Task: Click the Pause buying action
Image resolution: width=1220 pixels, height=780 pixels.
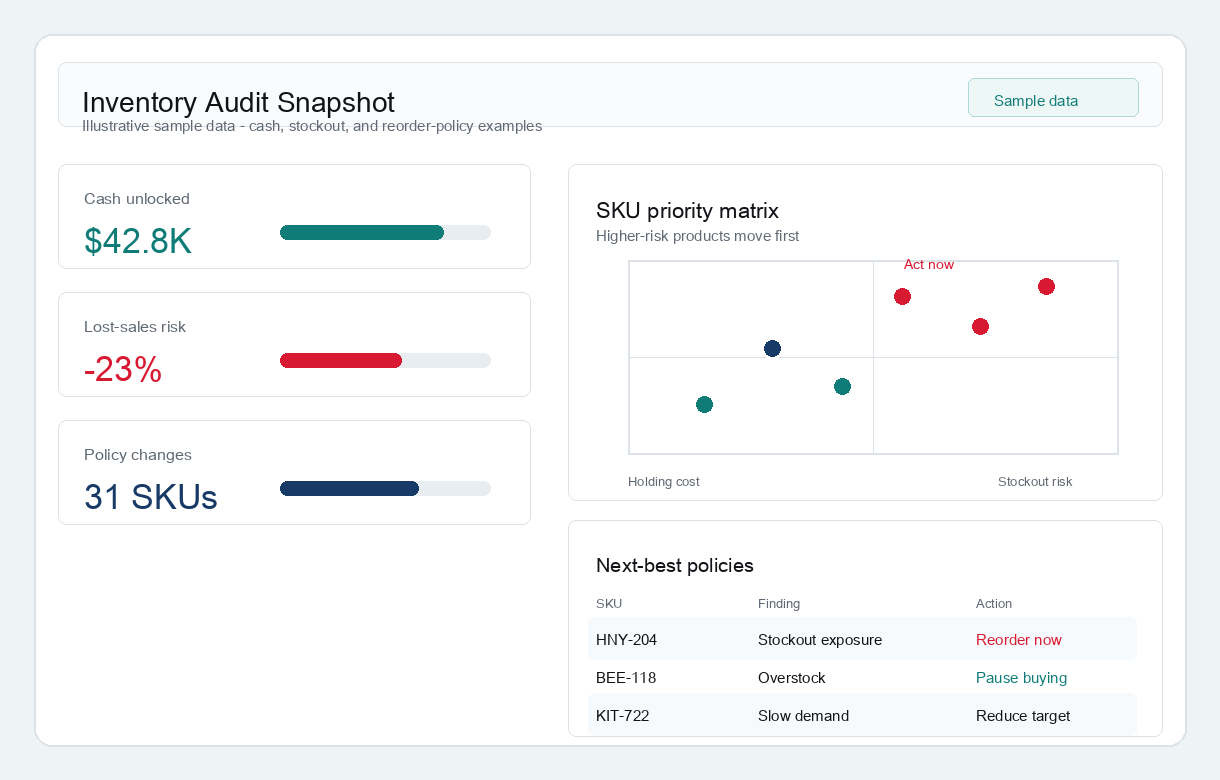Action: tap(1022, 678)
